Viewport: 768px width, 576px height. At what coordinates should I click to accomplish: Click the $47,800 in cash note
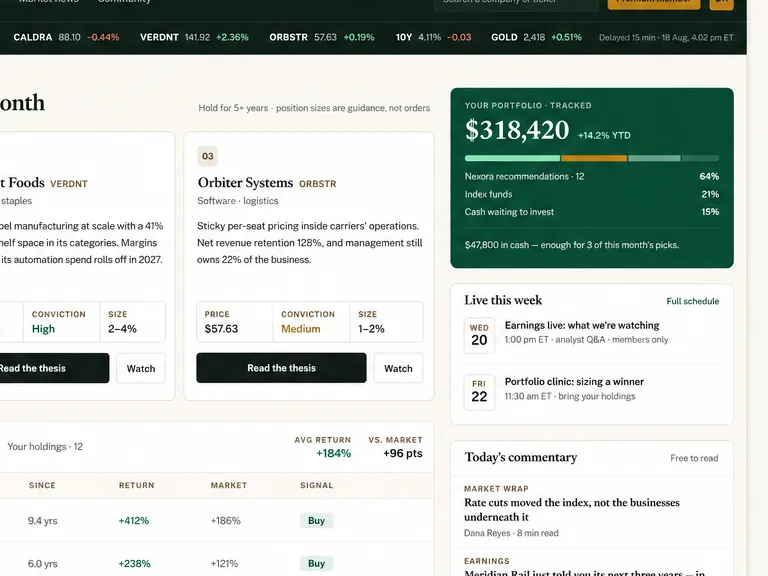point(572,245)
